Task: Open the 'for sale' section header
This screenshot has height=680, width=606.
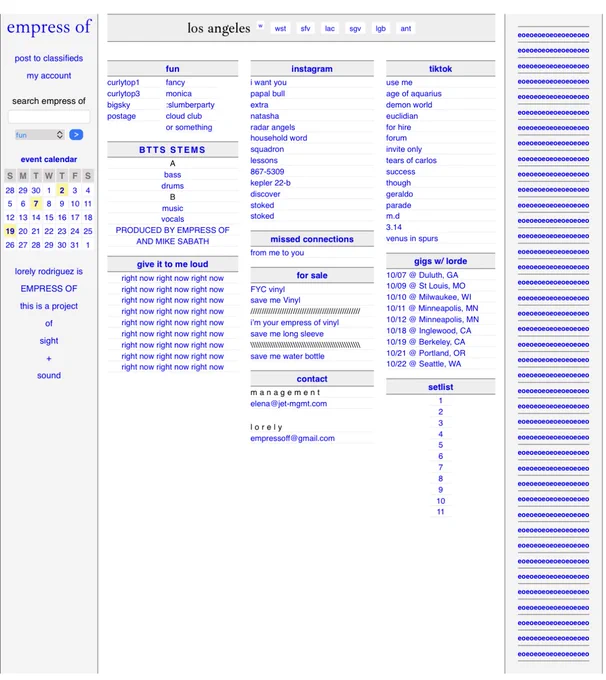Action: [x=312, y=275]
